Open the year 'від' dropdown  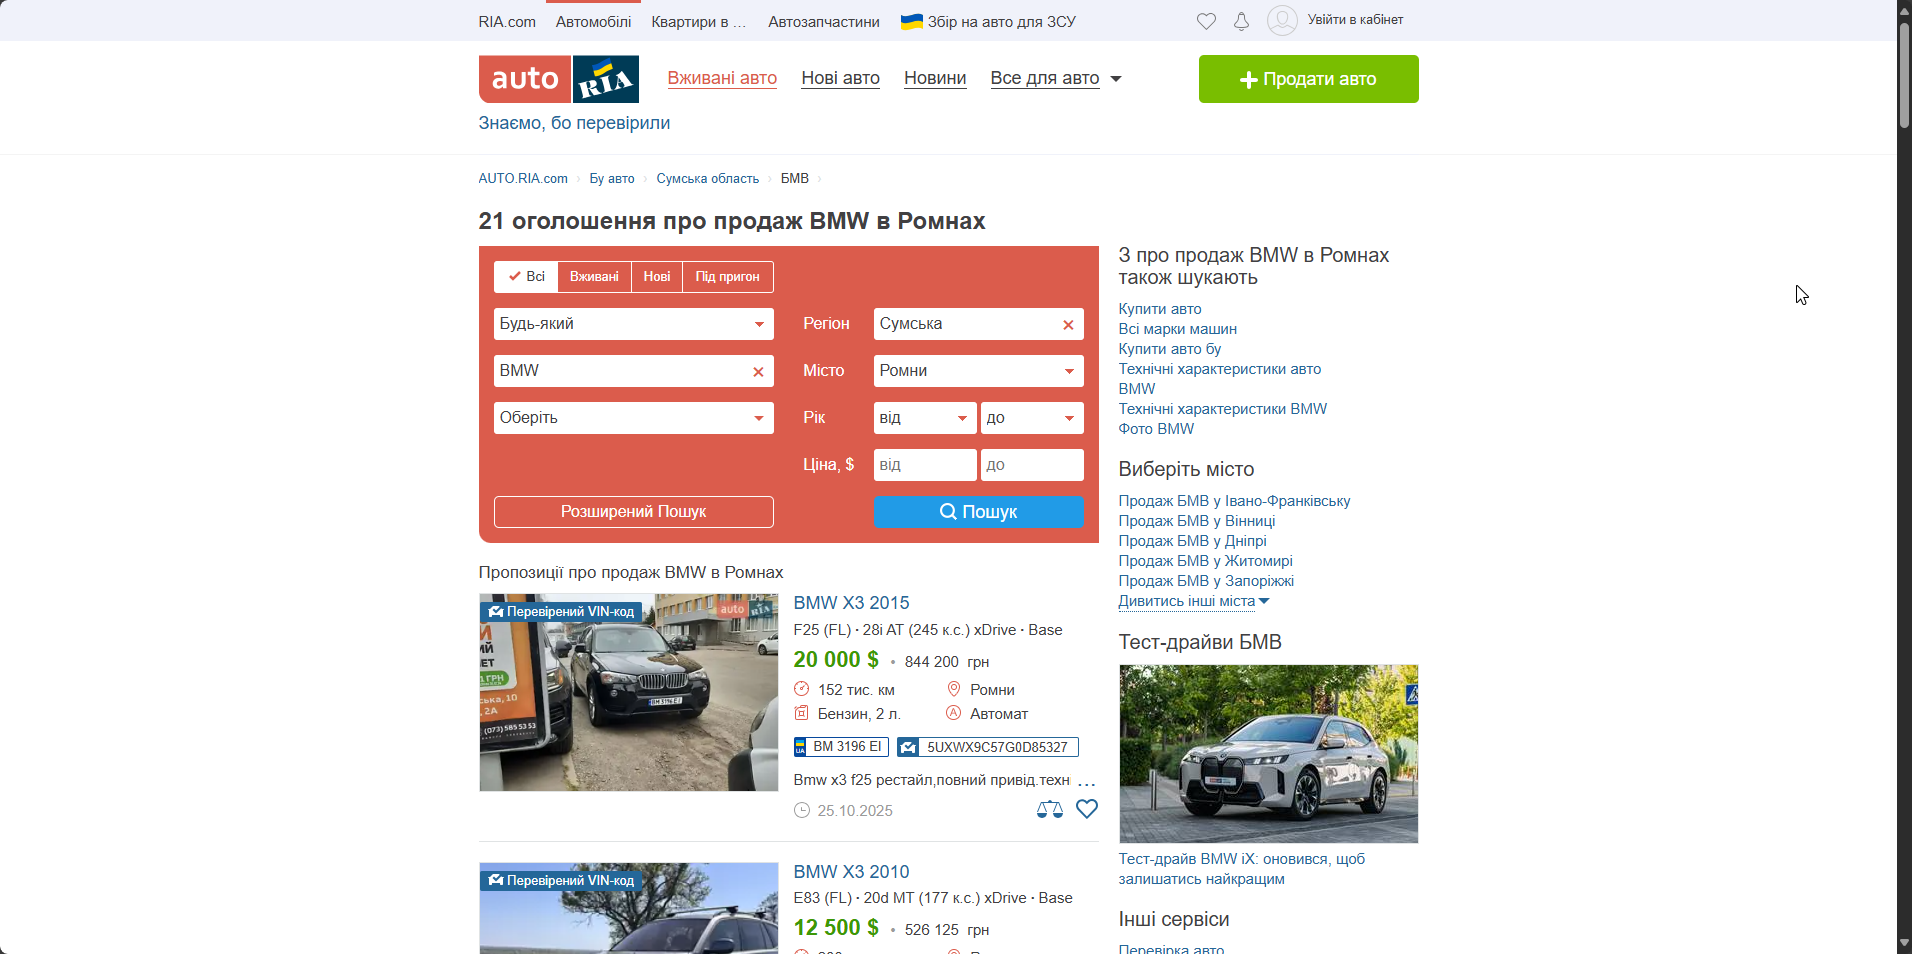(x=925, y=418)
